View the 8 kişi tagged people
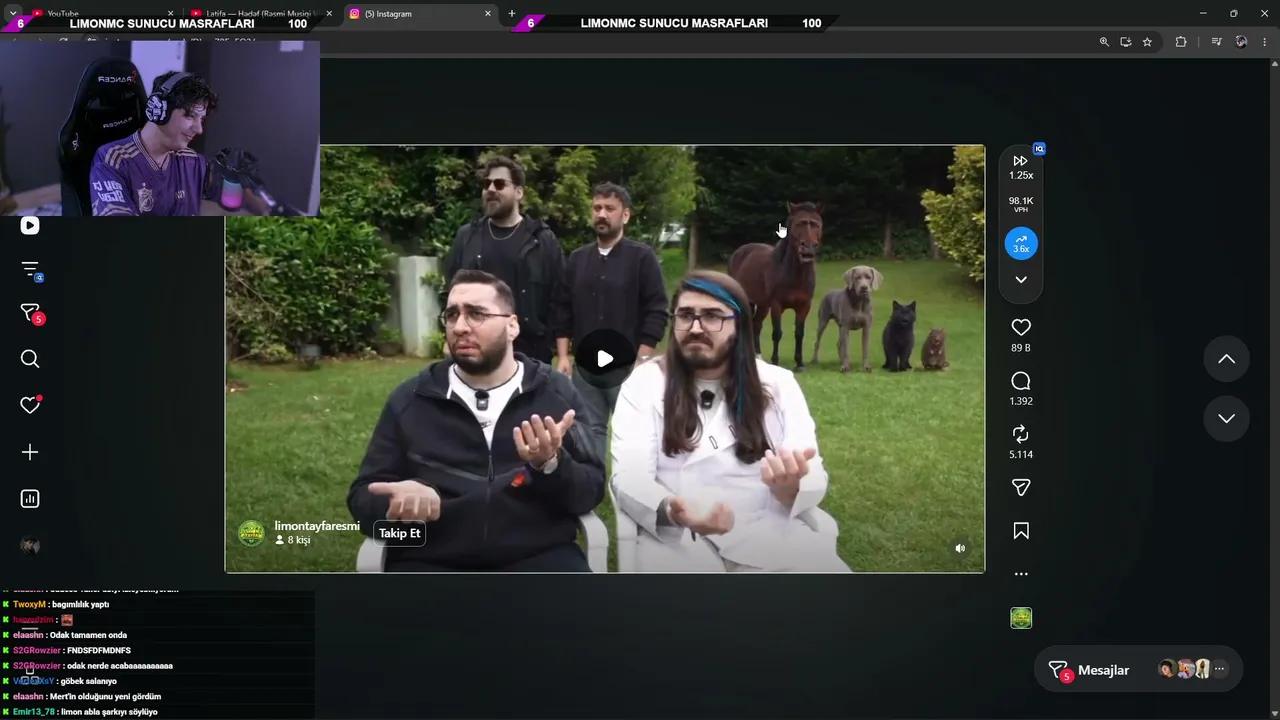This screenshot has width=1280, height=720. (x=293, y=540)
